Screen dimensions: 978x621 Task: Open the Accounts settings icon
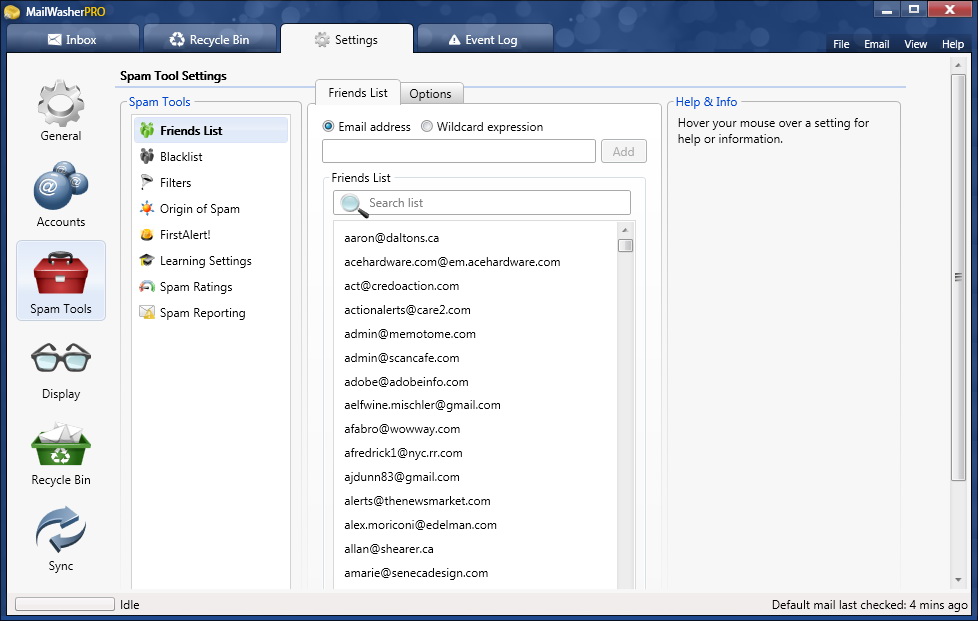click(x=61, y=186)
